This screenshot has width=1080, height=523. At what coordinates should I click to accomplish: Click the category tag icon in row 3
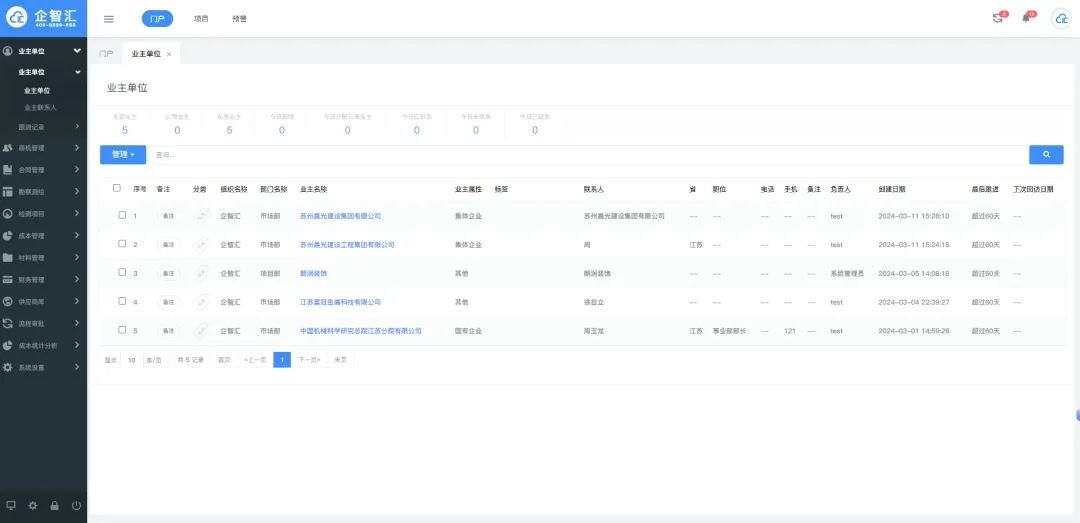pos(200,274)
